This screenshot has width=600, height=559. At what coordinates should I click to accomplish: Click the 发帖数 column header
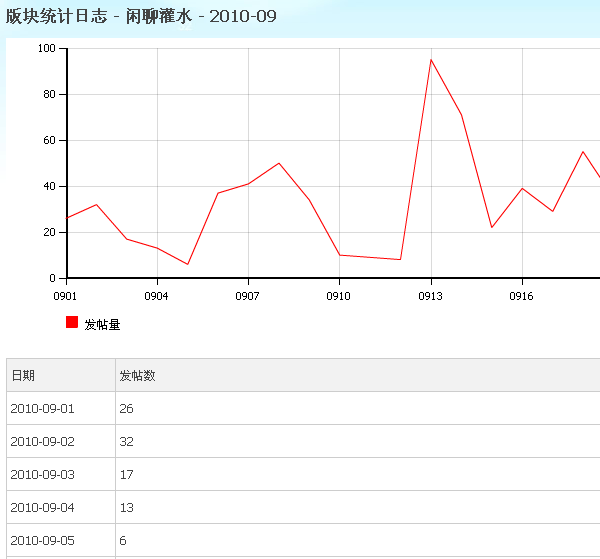point(137,375)
